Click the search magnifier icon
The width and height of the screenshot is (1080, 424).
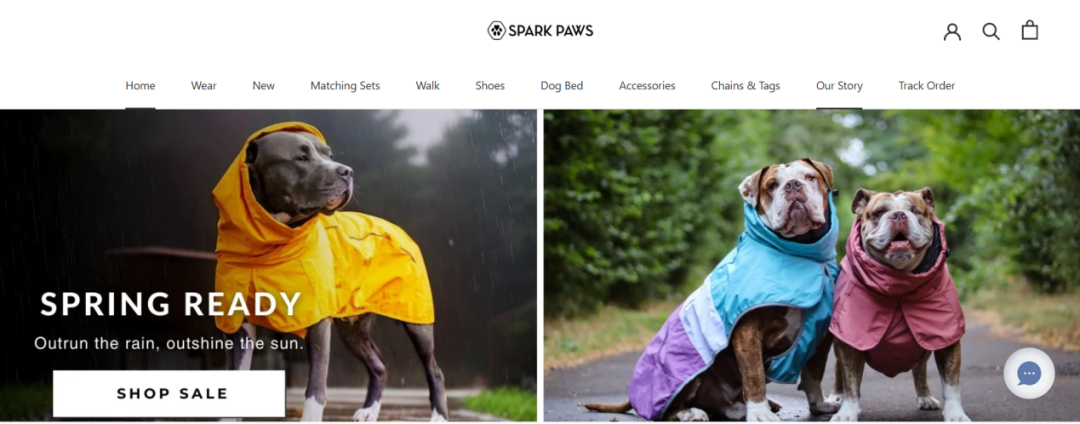(990, 31)
